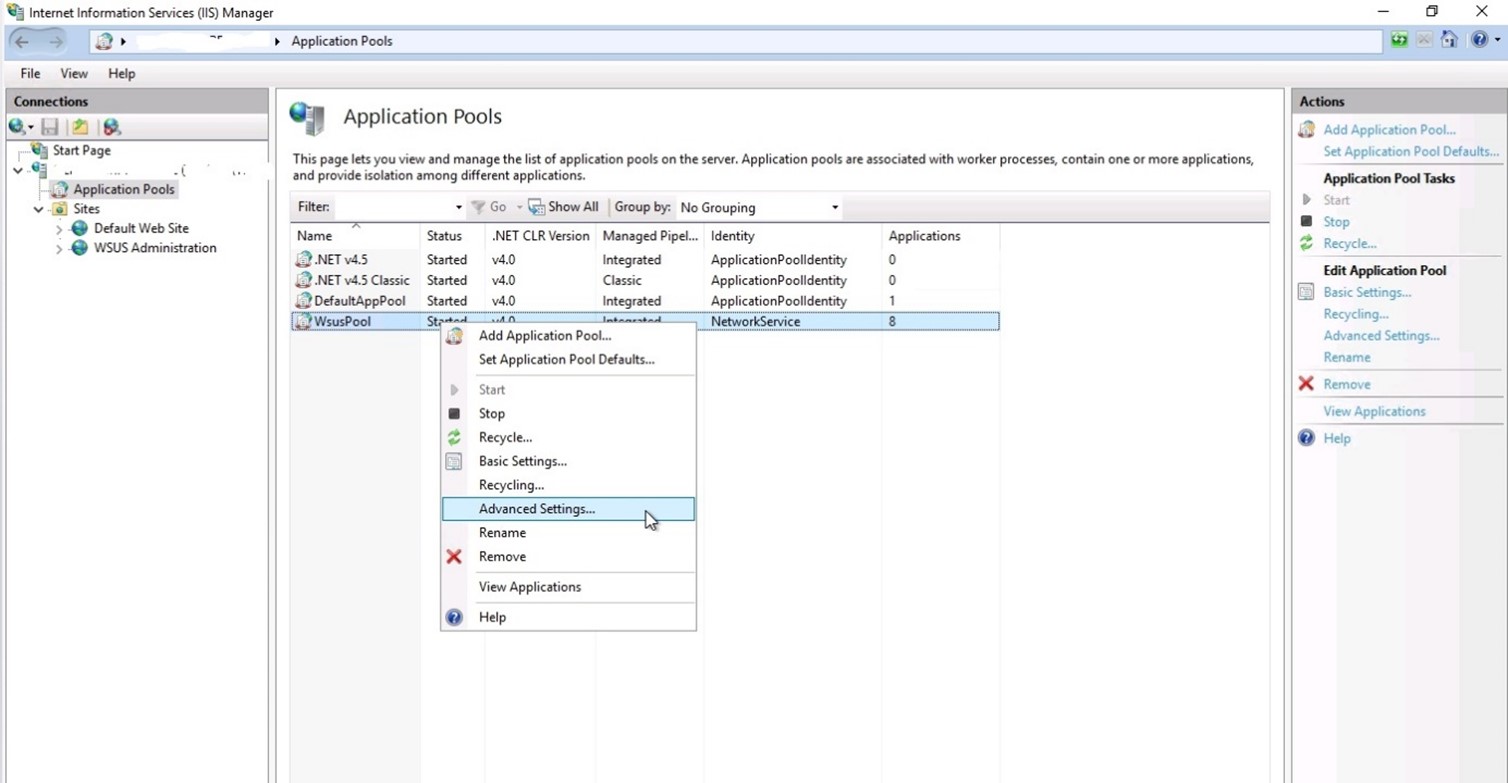The width and height of the screenshot is (1508, 783).
Task: Click Rename link in Actions pane
Action: click(1347, 357)
